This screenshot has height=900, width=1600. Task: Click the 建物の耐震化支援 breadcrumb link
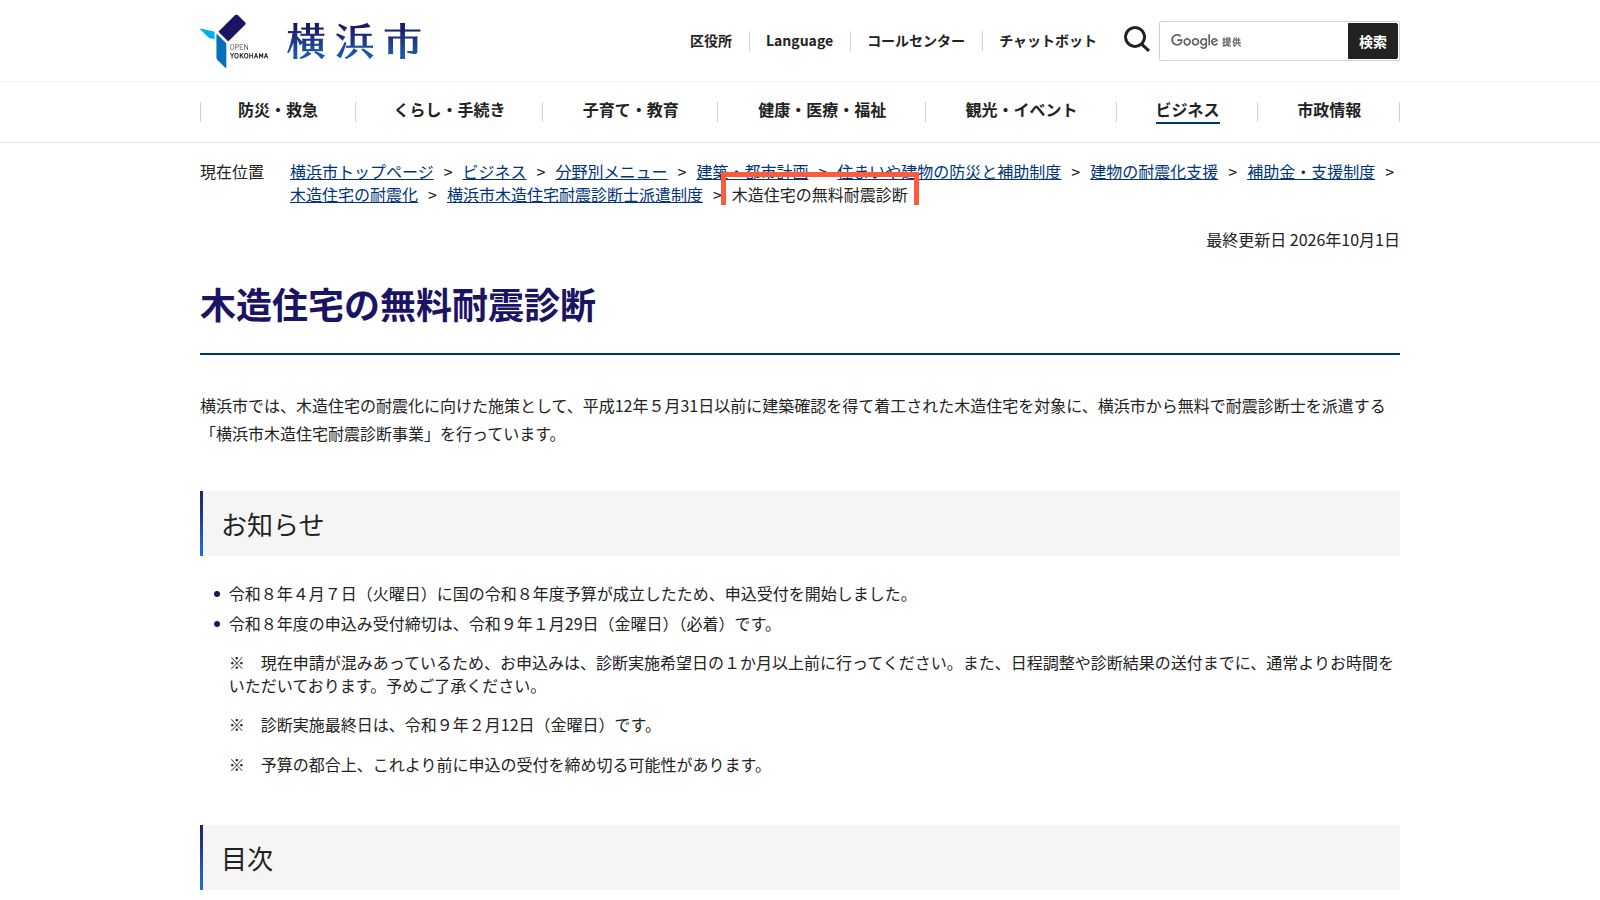(x=1154, y=172)
